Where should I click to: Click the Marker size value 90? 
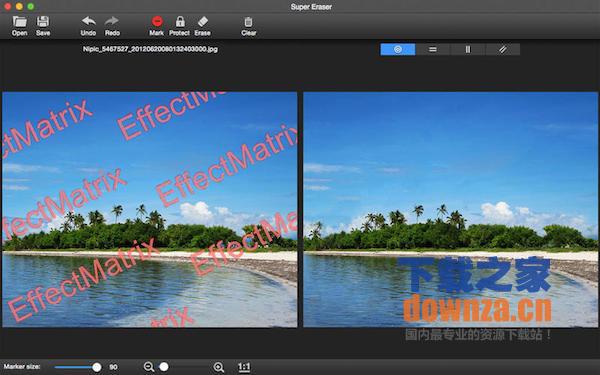click(x=114, y=367)
